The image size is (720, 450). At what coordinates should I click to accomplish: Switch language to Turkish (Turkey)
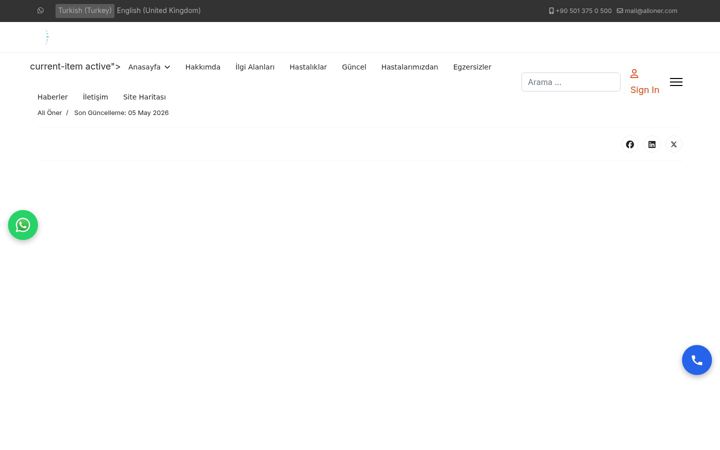[x=85, y=11]
